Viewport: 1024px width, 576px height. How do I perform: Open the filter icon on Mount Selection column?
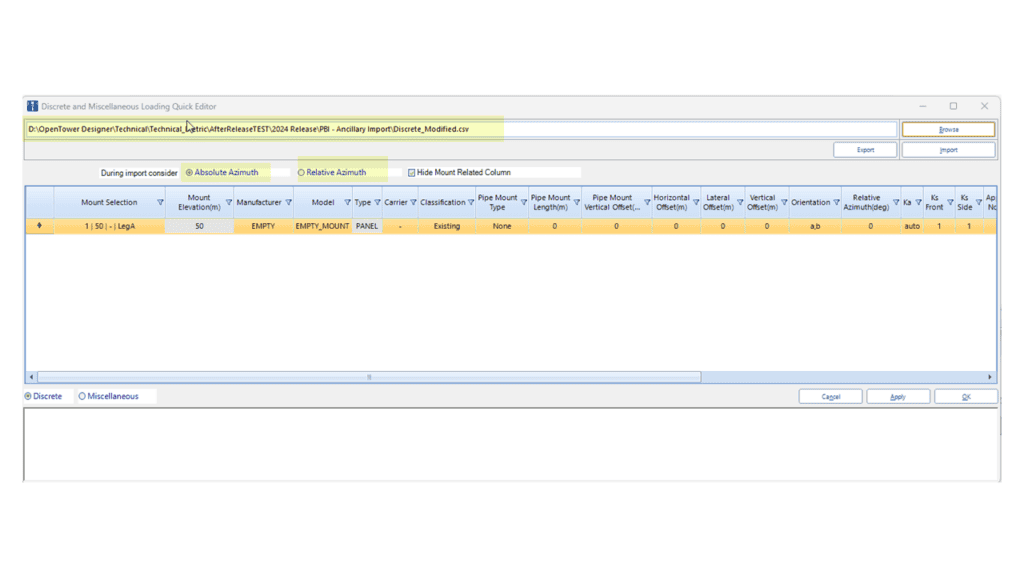click(x=161, y=201)
